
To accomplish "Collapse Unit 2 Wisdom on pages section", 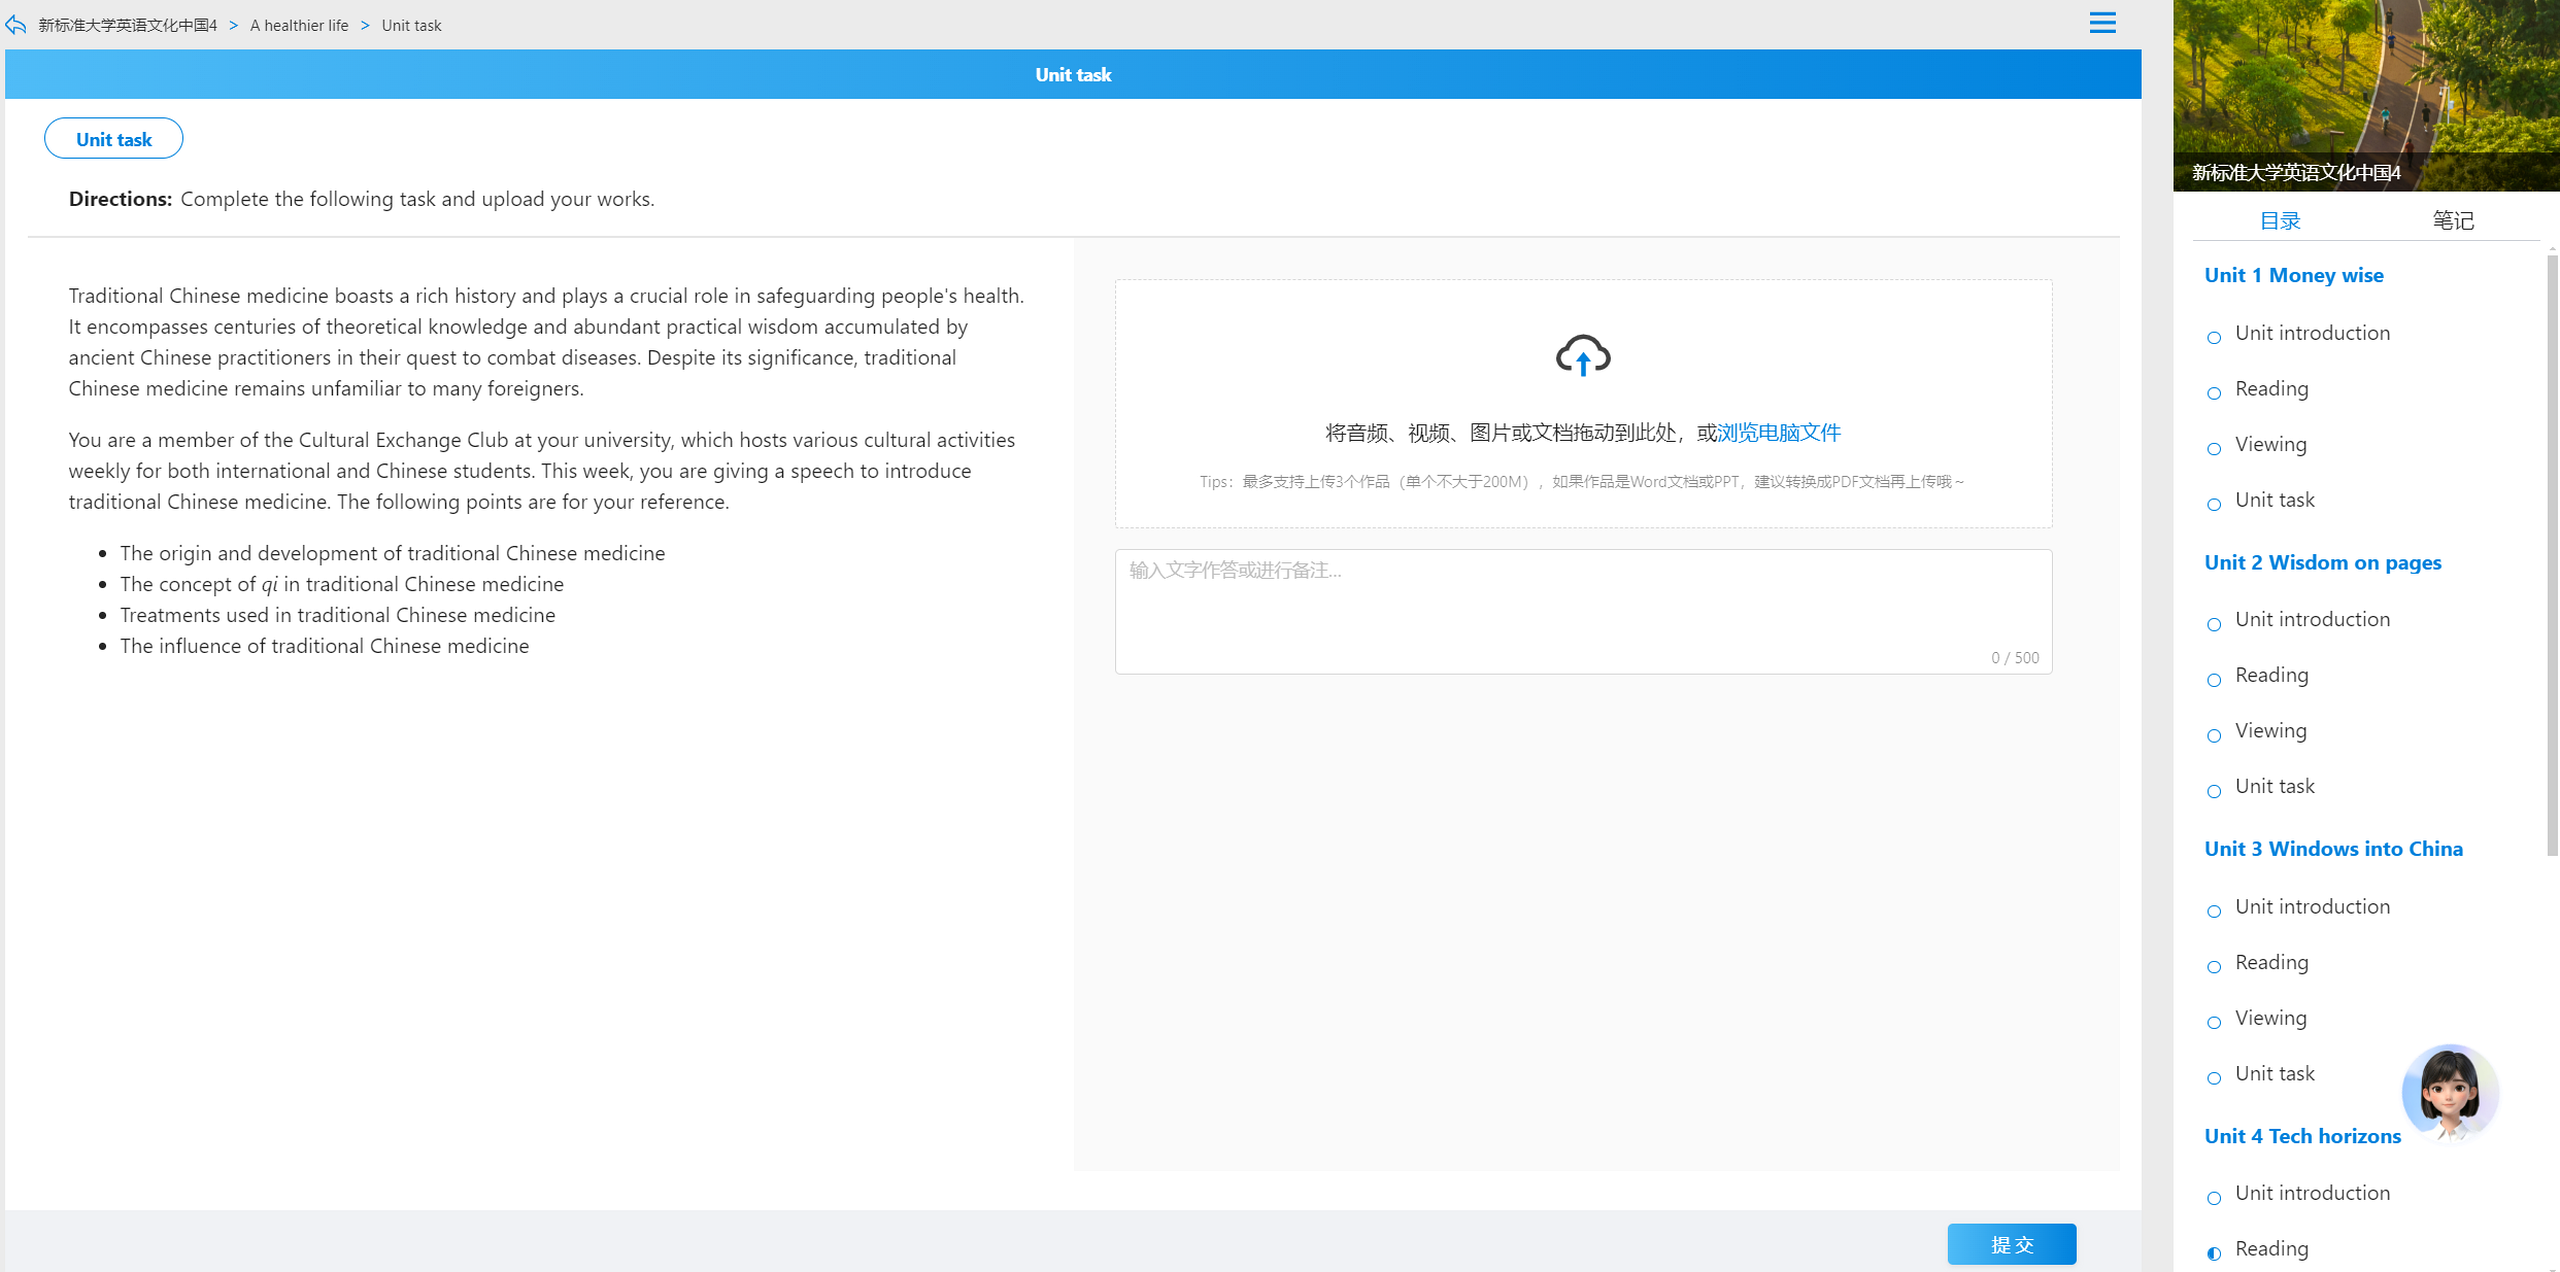I will pyautogui.click(x=2322, y=562).
